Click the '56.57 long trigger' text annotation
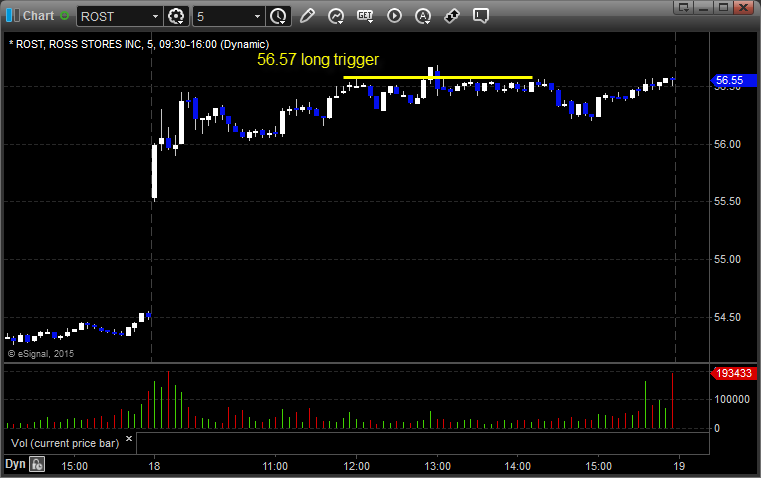This screenshot has width=761, height=478. tap(318, 60)
